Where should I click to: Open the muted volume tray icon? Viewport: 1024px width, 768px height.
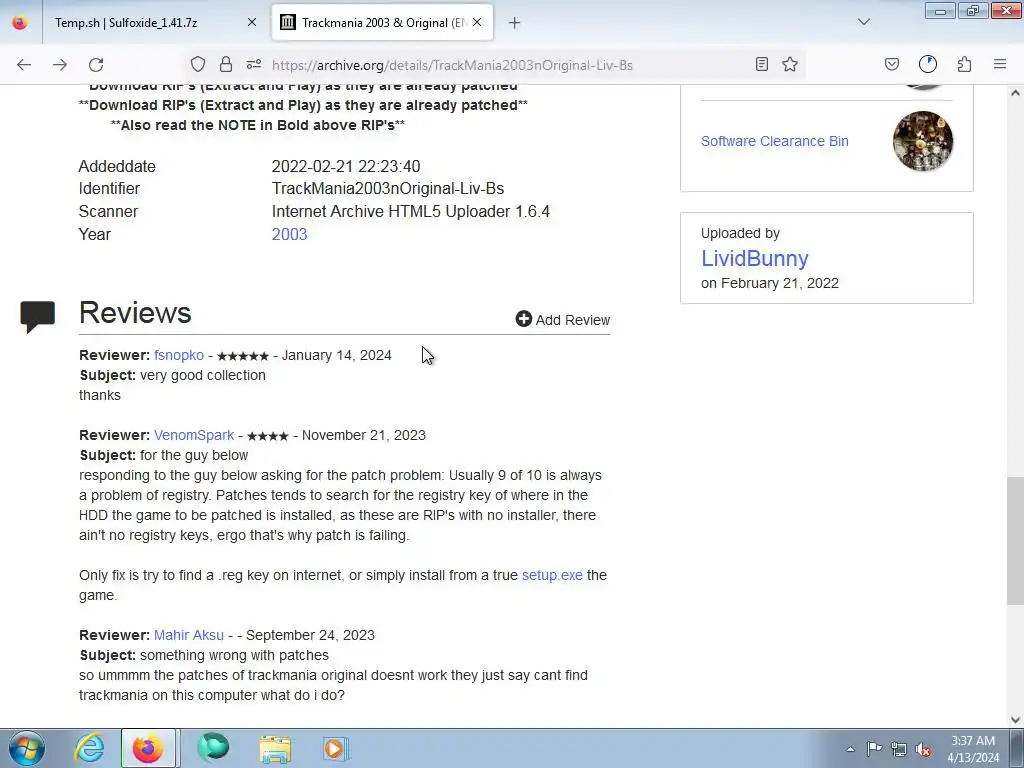tap(923, 749)
